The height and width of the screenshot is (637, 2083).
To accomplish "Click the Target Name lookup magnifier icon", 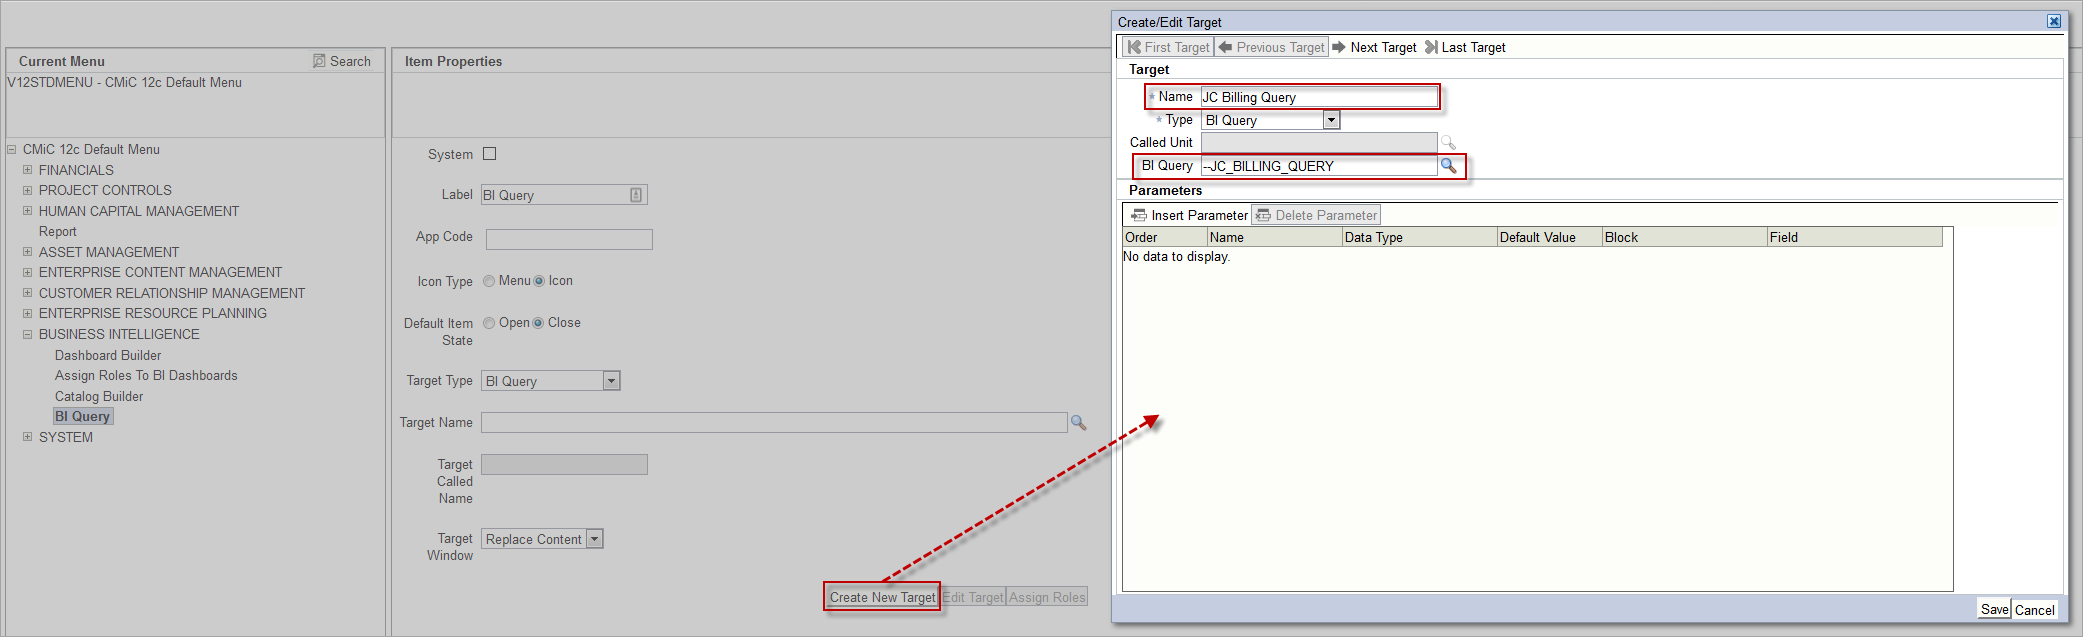I will point(1078,423).
